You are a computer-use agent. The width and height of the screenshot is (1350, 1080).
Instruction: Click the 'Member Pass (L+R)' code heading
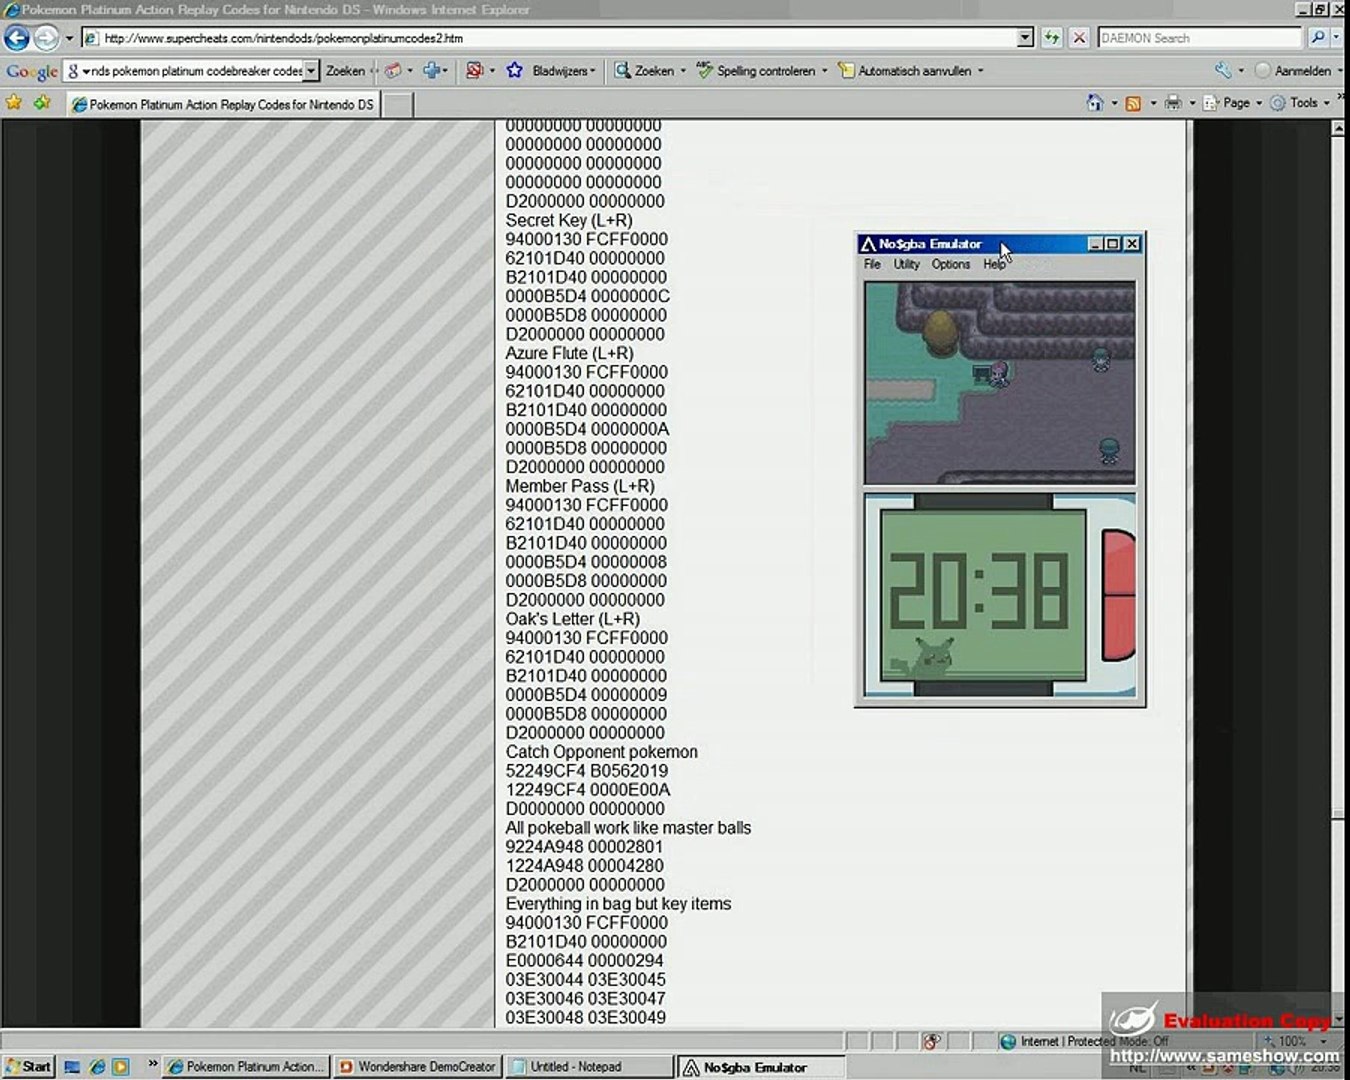pos(580,486)
